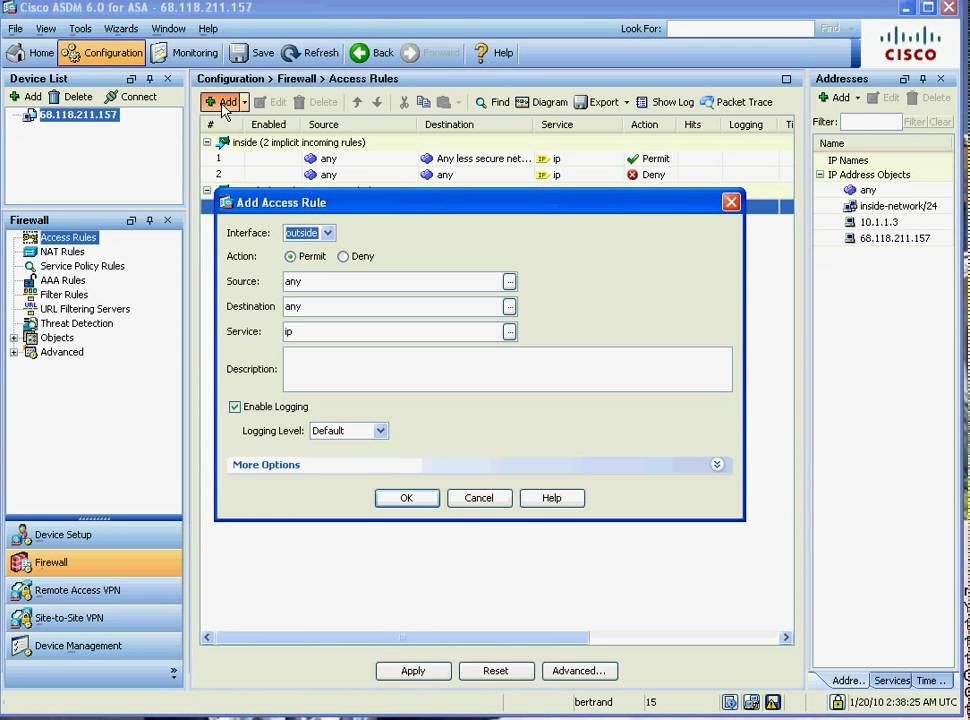Expand the Objects tree node
Viewport: 970px width, 720px height.
(x=14, y=338)
